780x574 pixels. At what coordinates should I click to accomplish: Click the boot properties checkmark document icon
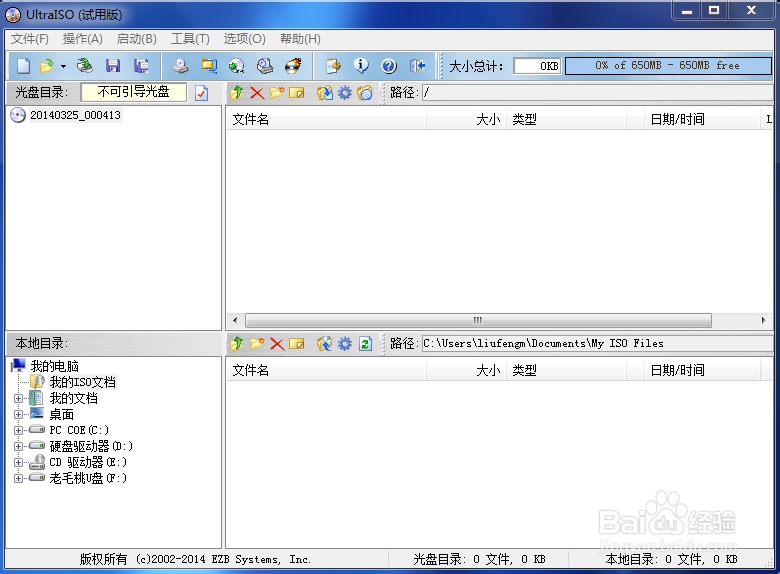coord(201,93)
